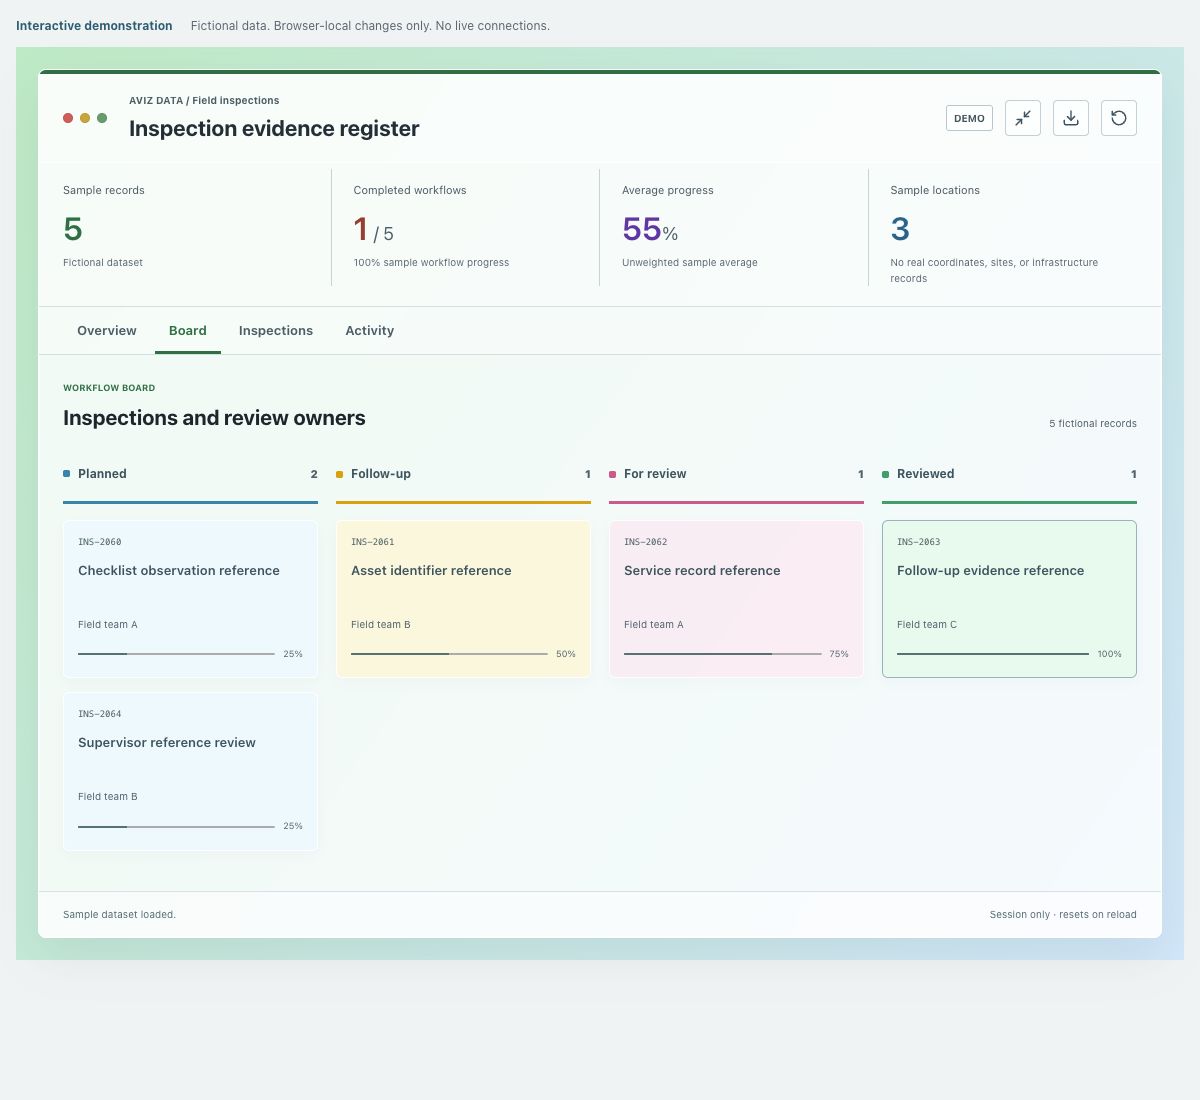1200x1100 pixels.
Task: Open card INS-2060 Checklist observation reference
Action: tap(190, 599)
